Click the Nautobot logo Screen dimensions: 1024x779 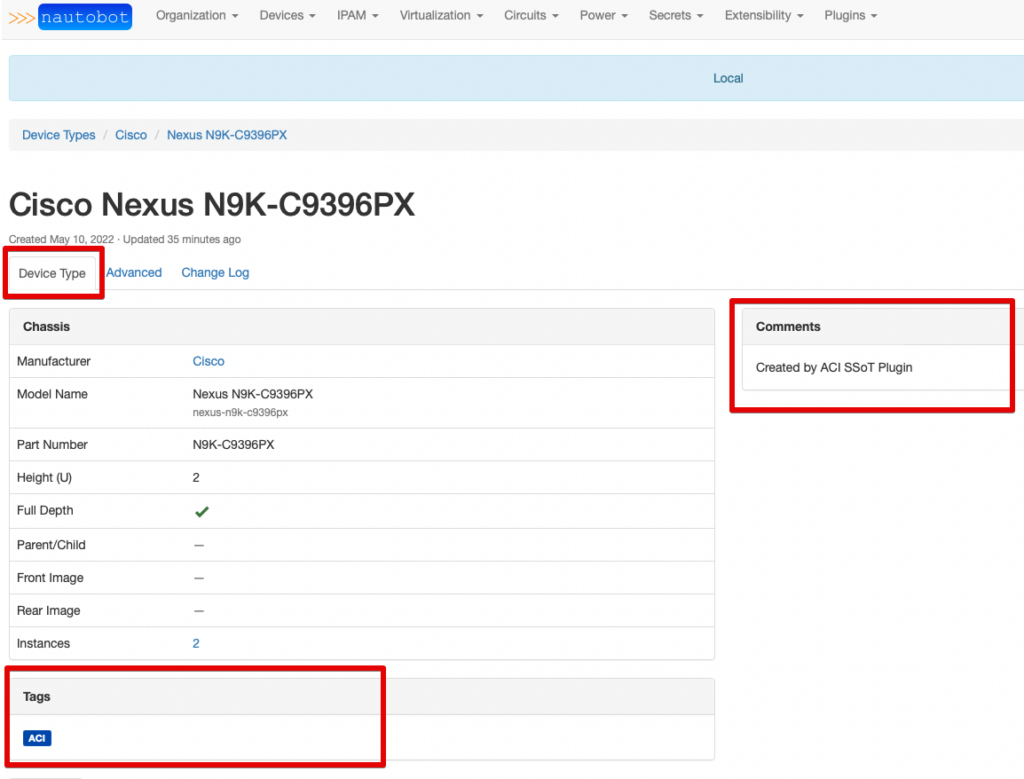(x=70, y=17)
